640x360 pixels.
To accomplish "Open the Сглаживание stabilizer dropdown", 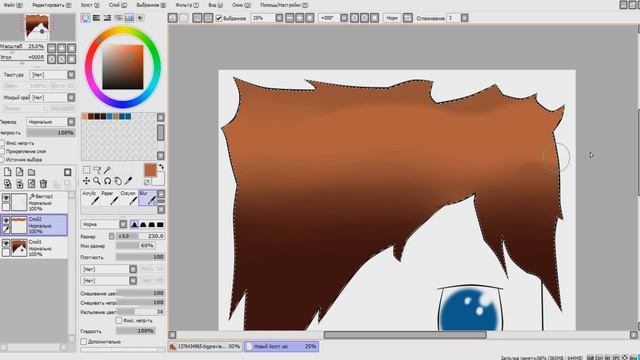I will pos(464,18).
